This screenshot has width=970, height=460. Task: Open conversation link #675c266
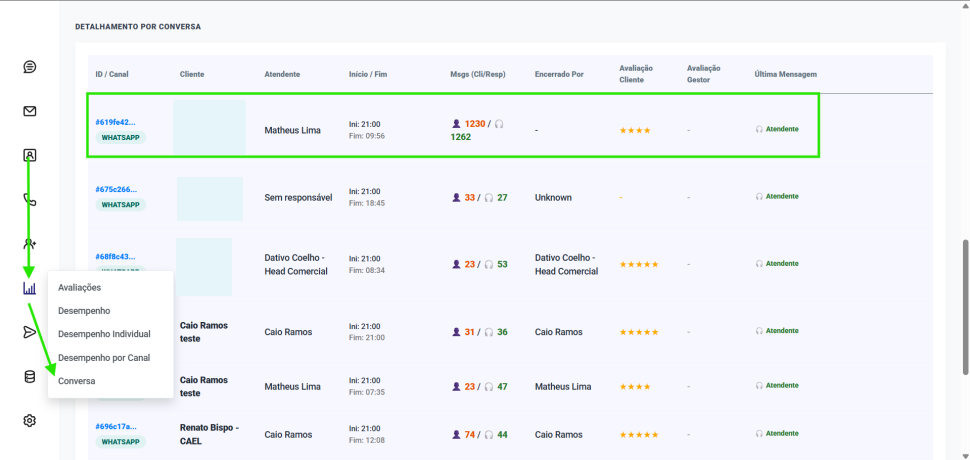click(x=115, y=189)
